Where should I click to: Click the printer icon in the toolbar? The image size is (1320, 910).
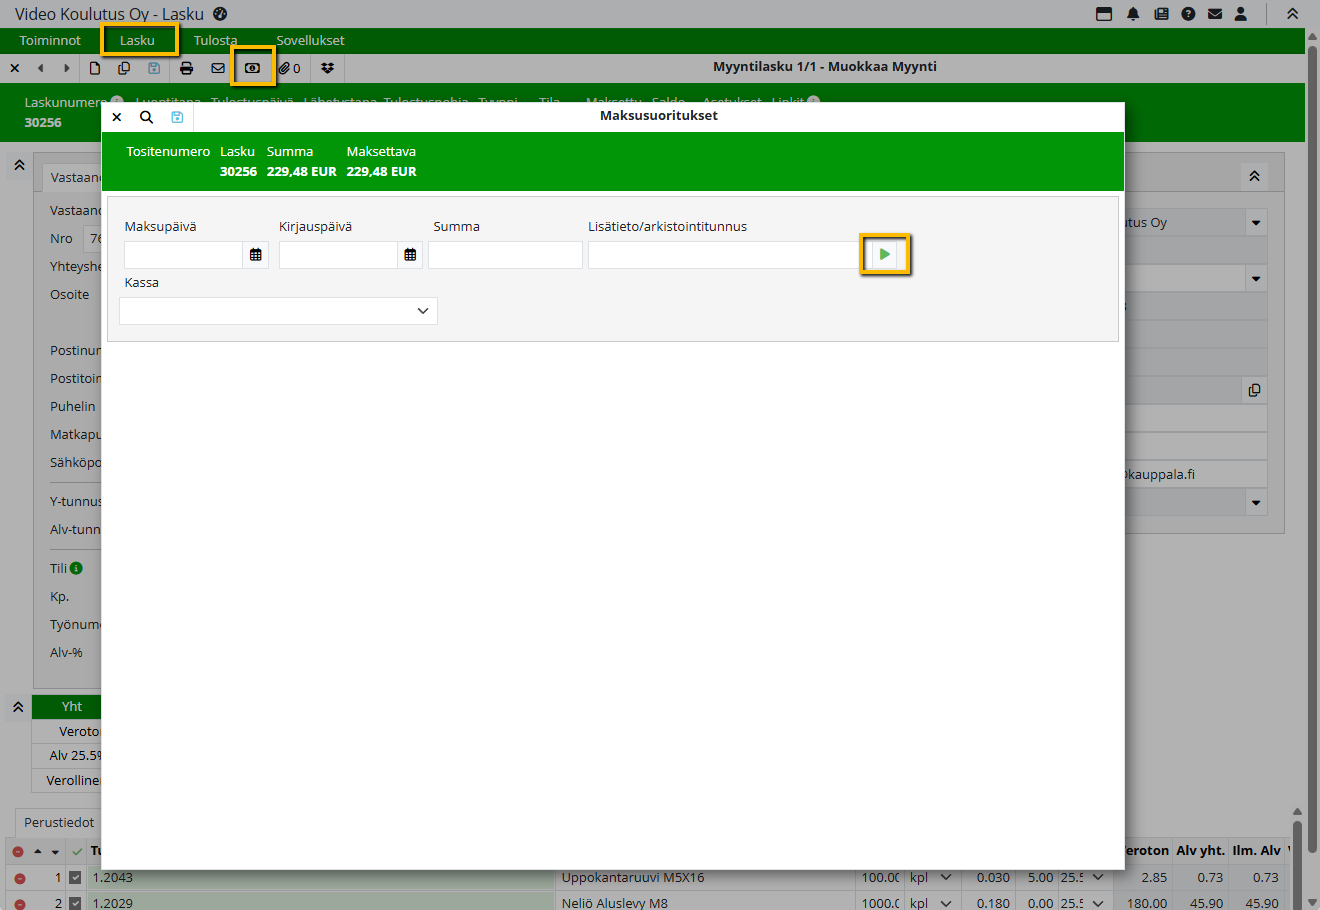[186, 68]
